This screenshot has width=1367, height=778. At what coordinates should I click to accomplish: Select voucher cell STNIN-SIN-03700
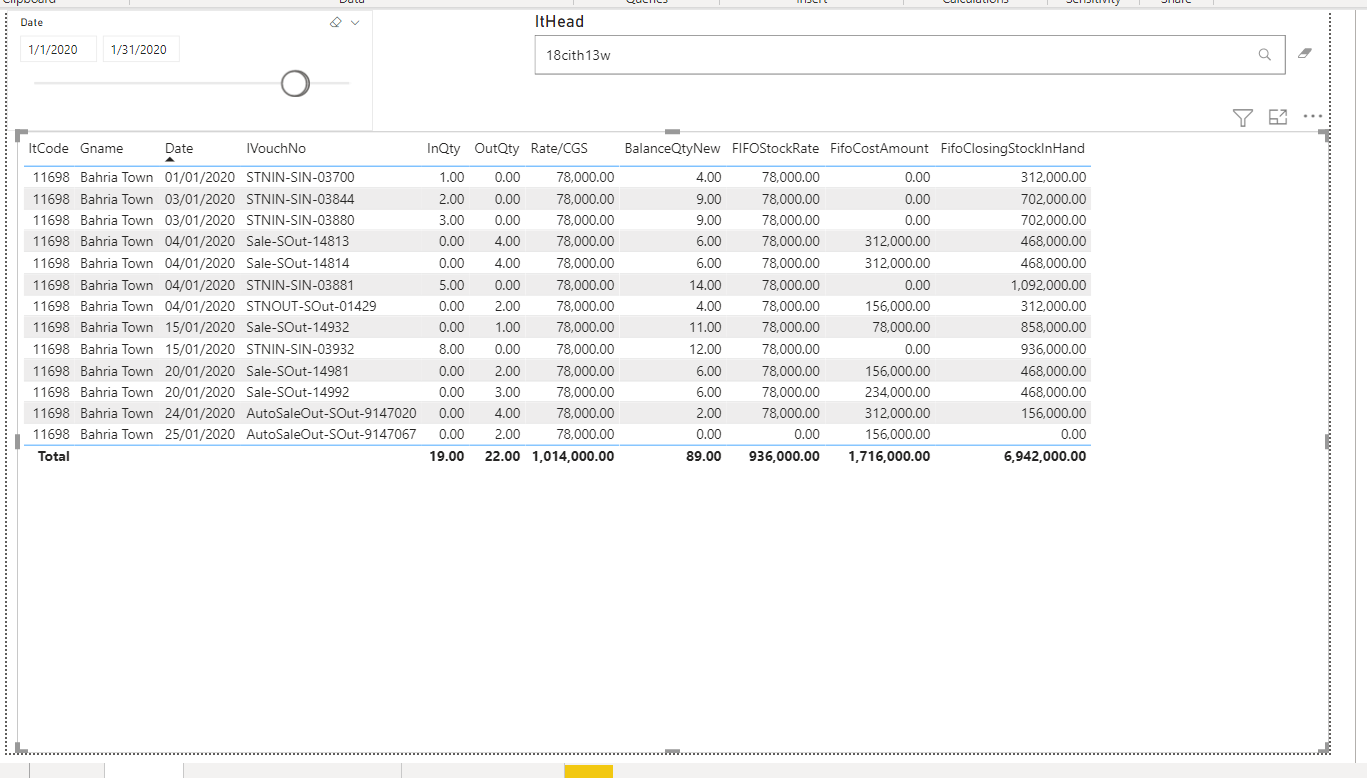pyautogui.click(x=300, y=177)
